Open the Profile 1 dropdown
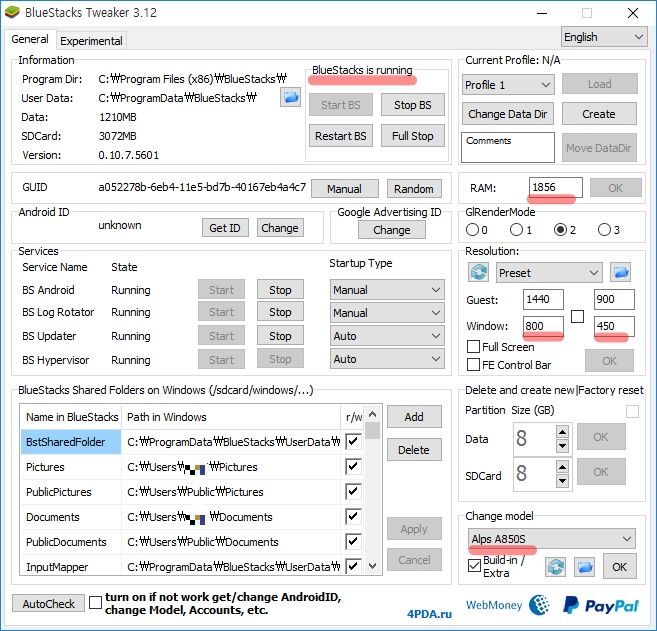This screenshot has height=631, width=657. coord(508,85)
